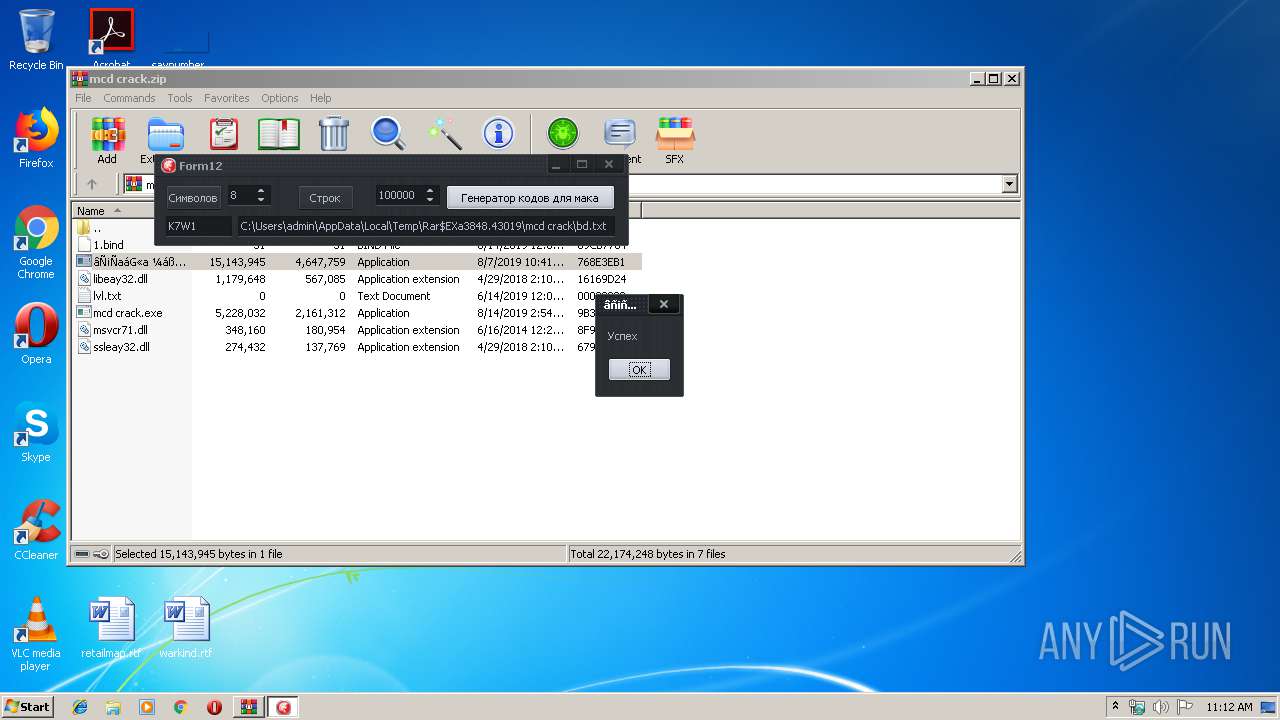Open CCleaner desktop shortcut

tap(36, 530)
